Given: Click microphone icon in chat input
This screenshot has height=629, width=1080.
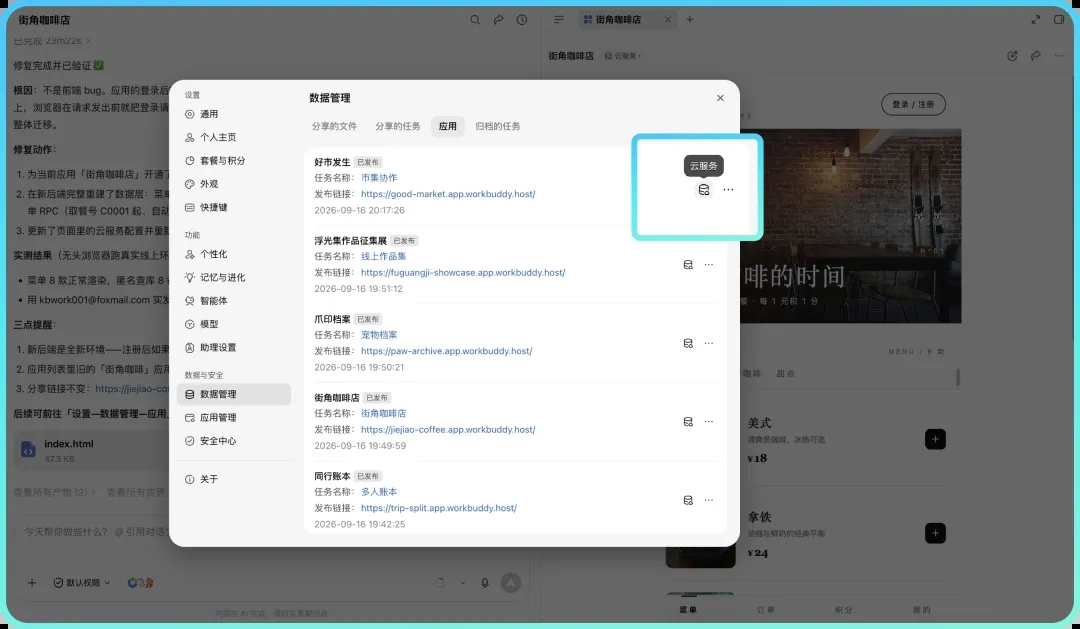Looking at the screenshot, I should [x=485, y=583].
